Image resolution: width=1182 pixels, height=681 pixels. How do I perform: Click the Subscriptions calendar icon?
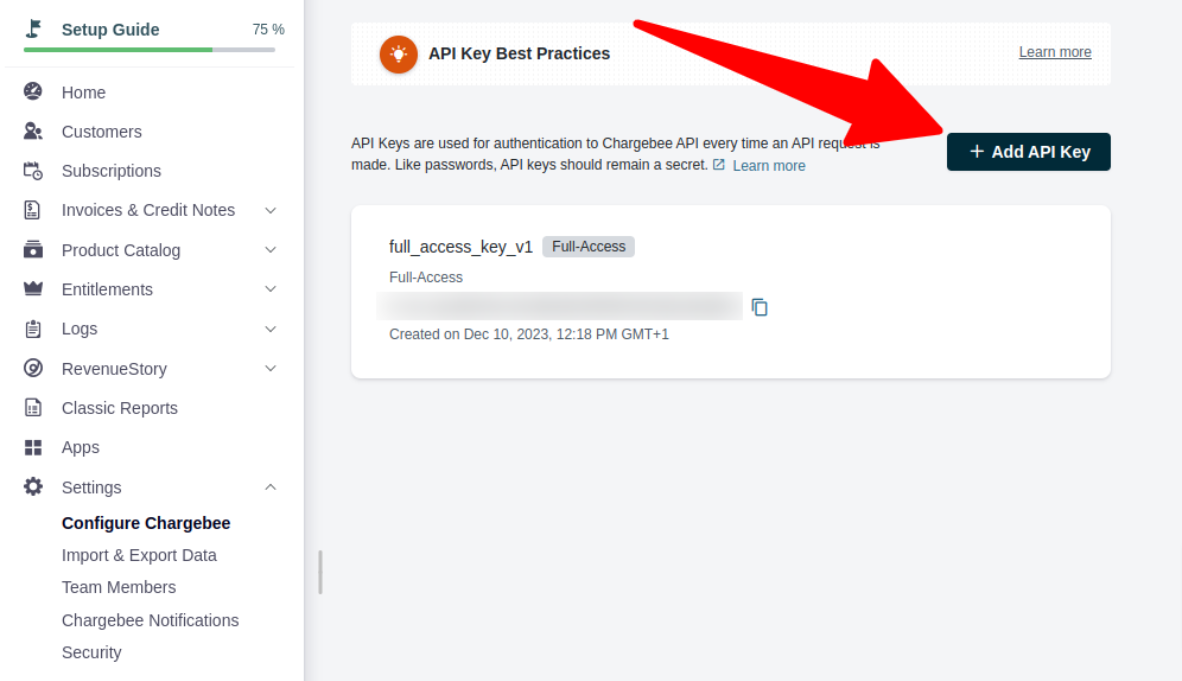pyautogui.click(x=33, y=170)
